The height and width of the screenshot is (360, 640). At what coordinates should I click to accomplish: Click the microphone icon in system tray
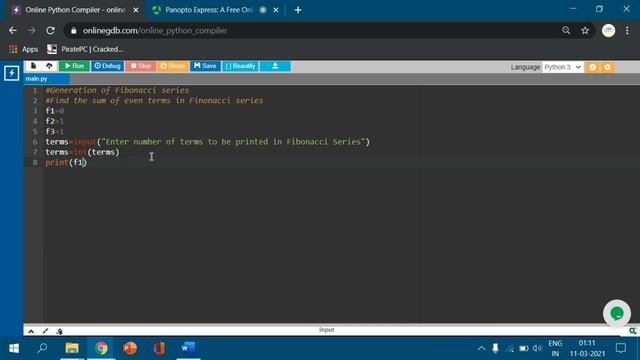click(496, 348)
